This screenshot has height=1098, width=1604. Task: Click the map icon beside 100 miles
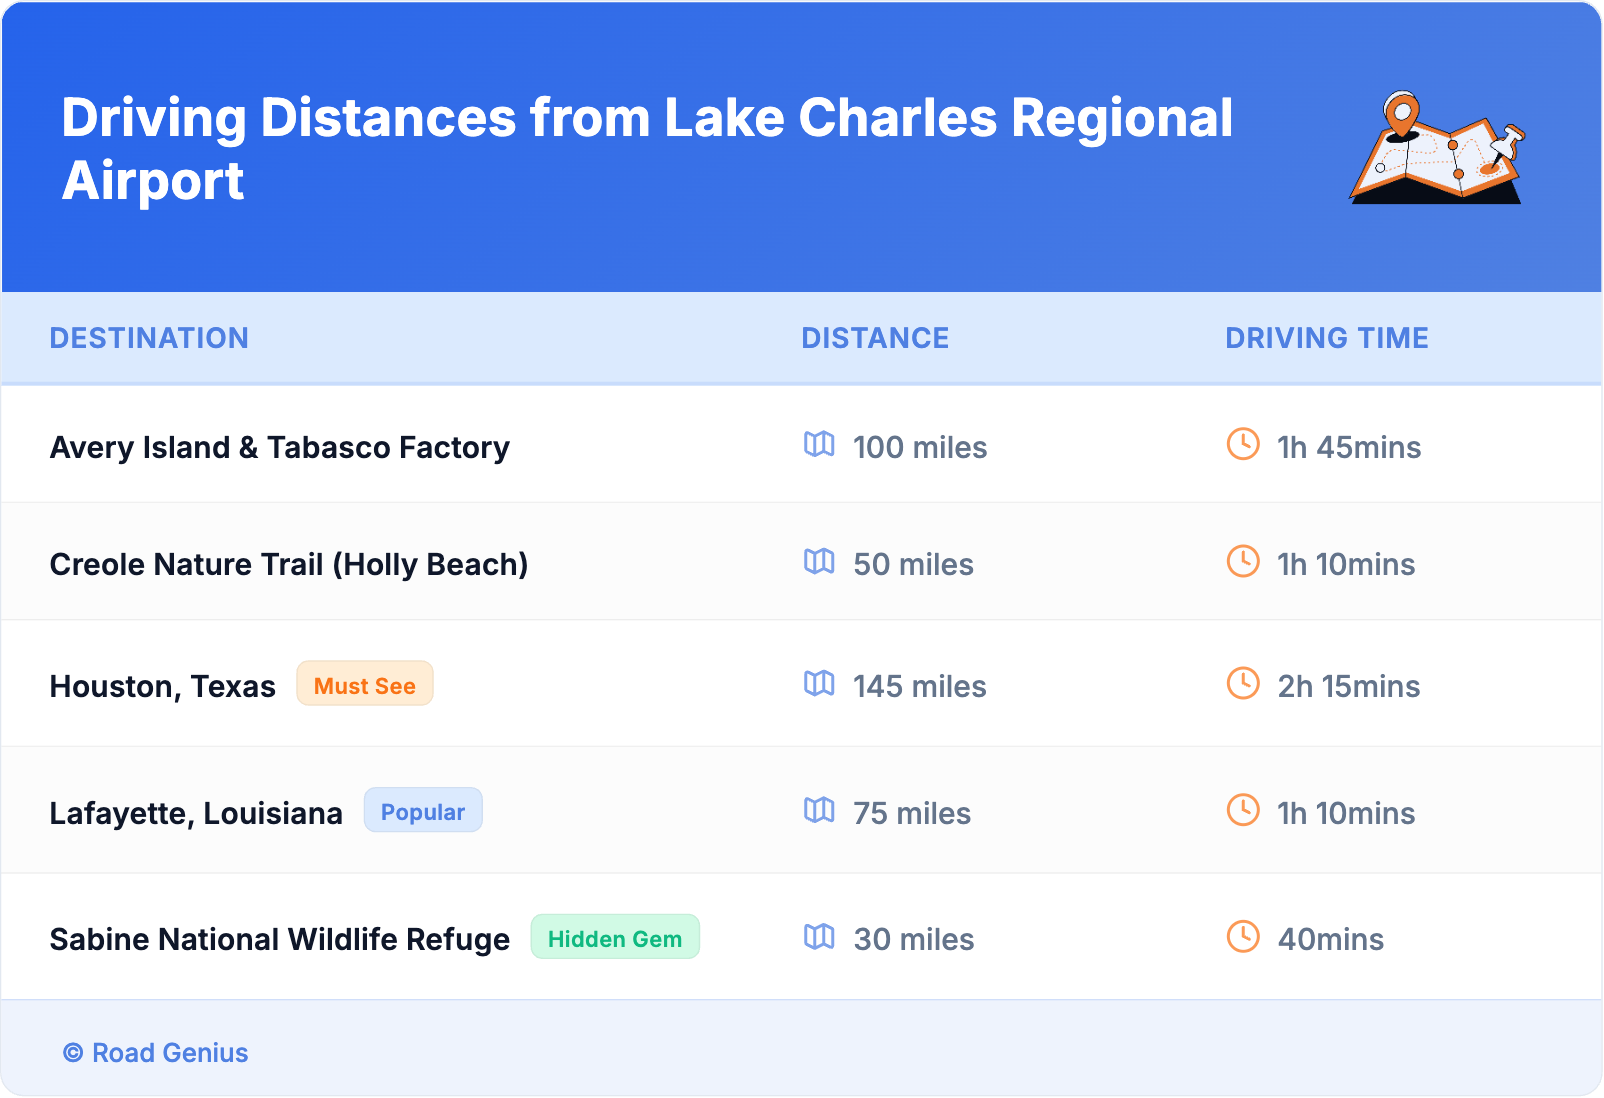(819, 444)
